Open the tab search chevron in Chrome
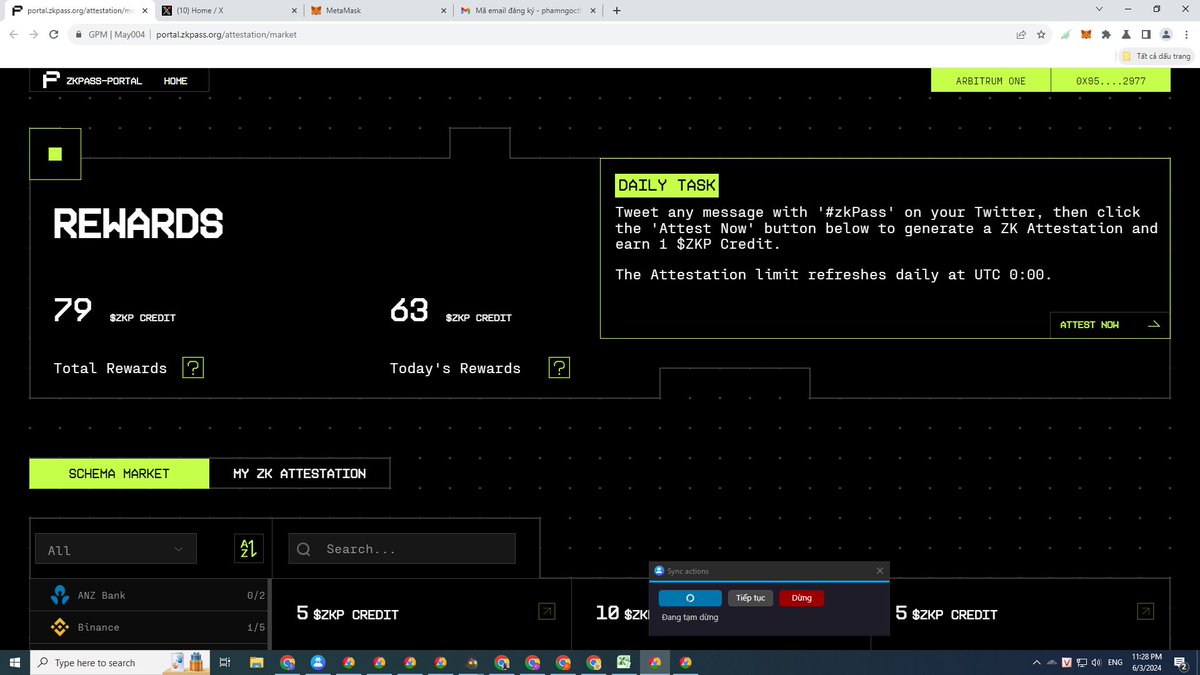This screenshot has width=1200, height=675. click(1099, 10)
